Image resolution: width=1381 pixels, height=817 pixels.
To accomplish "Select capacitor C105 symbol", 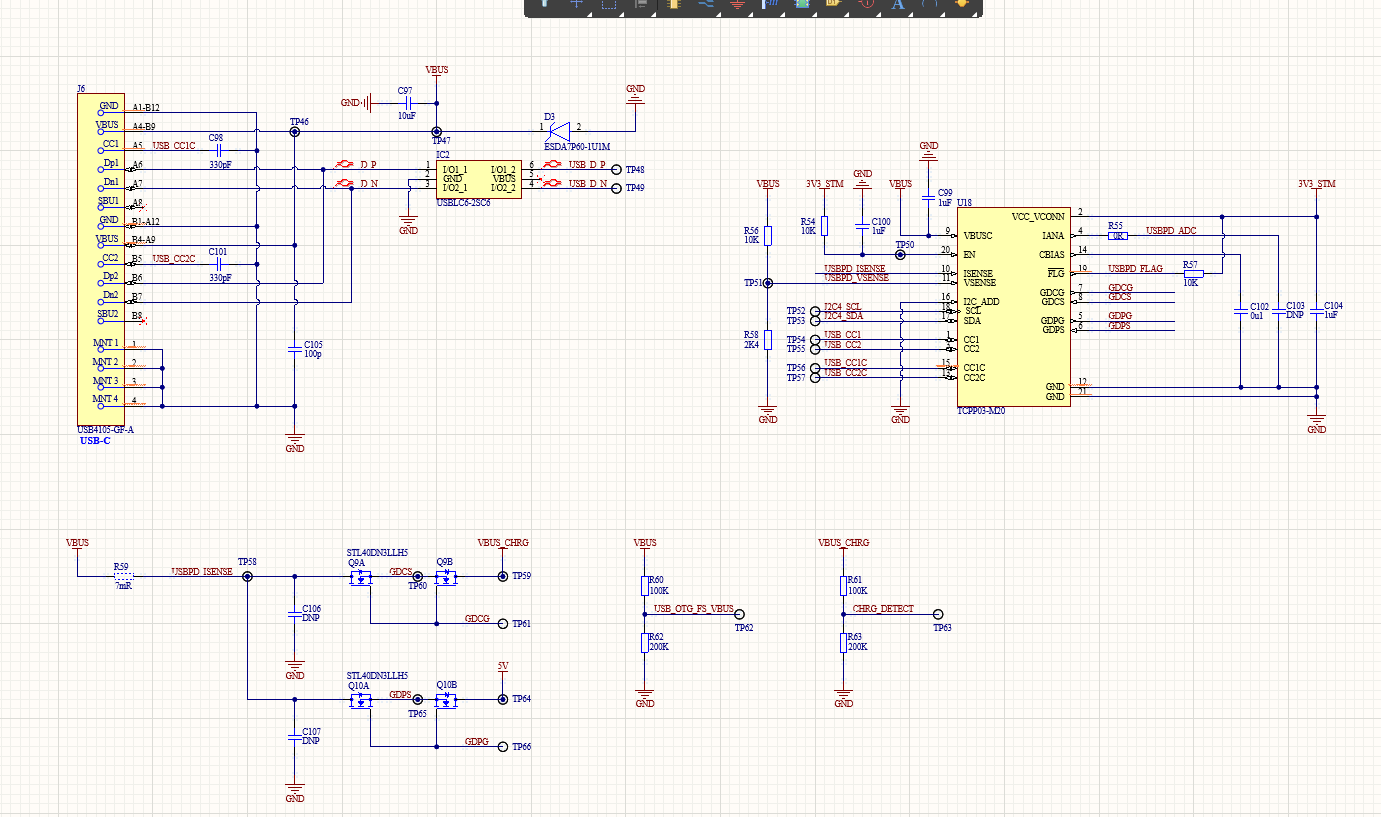I will [x=294, y=348].
